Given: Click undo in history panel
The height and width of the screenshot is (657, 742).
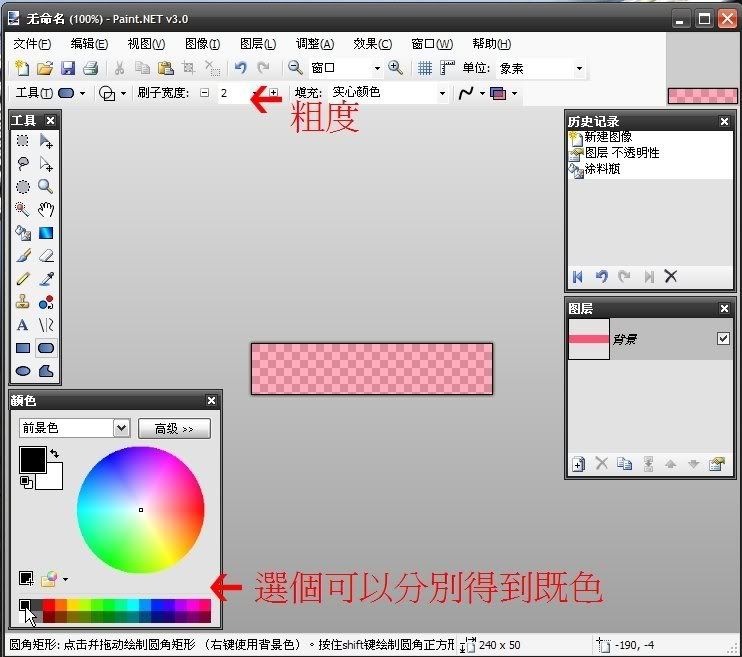Looking at the screenshot, I should coord(601,276).
